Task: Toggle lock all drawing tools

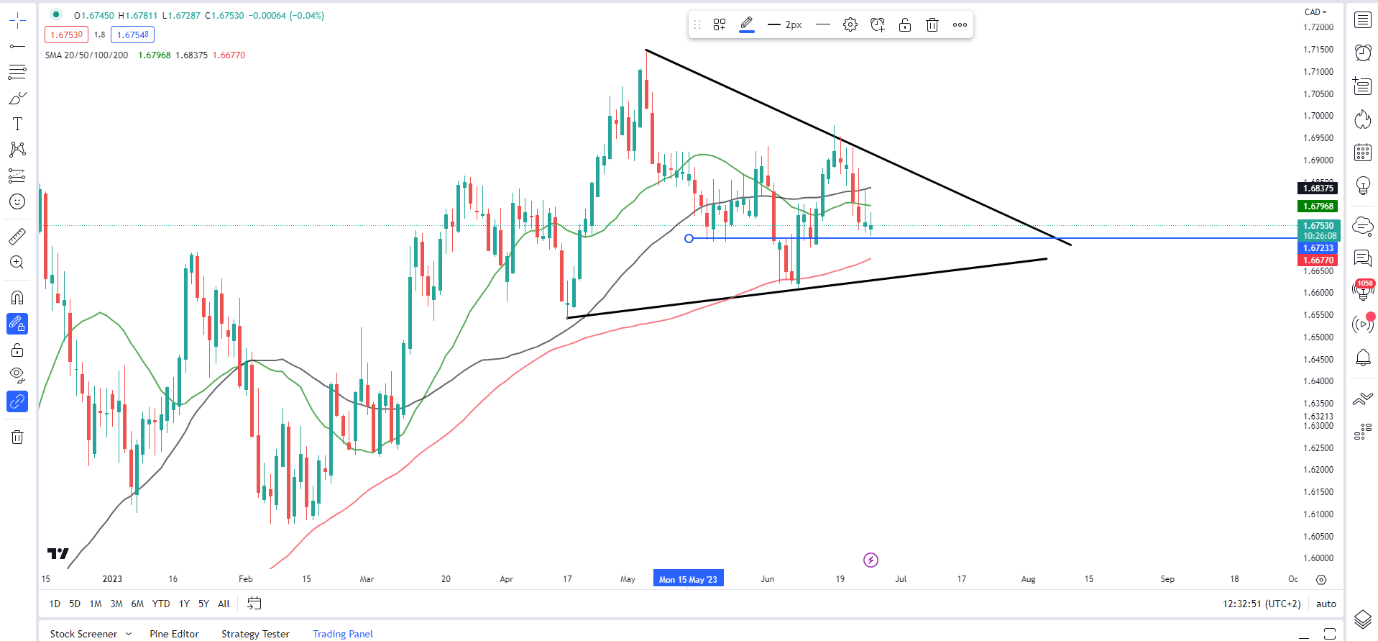Action: point(17,349)
